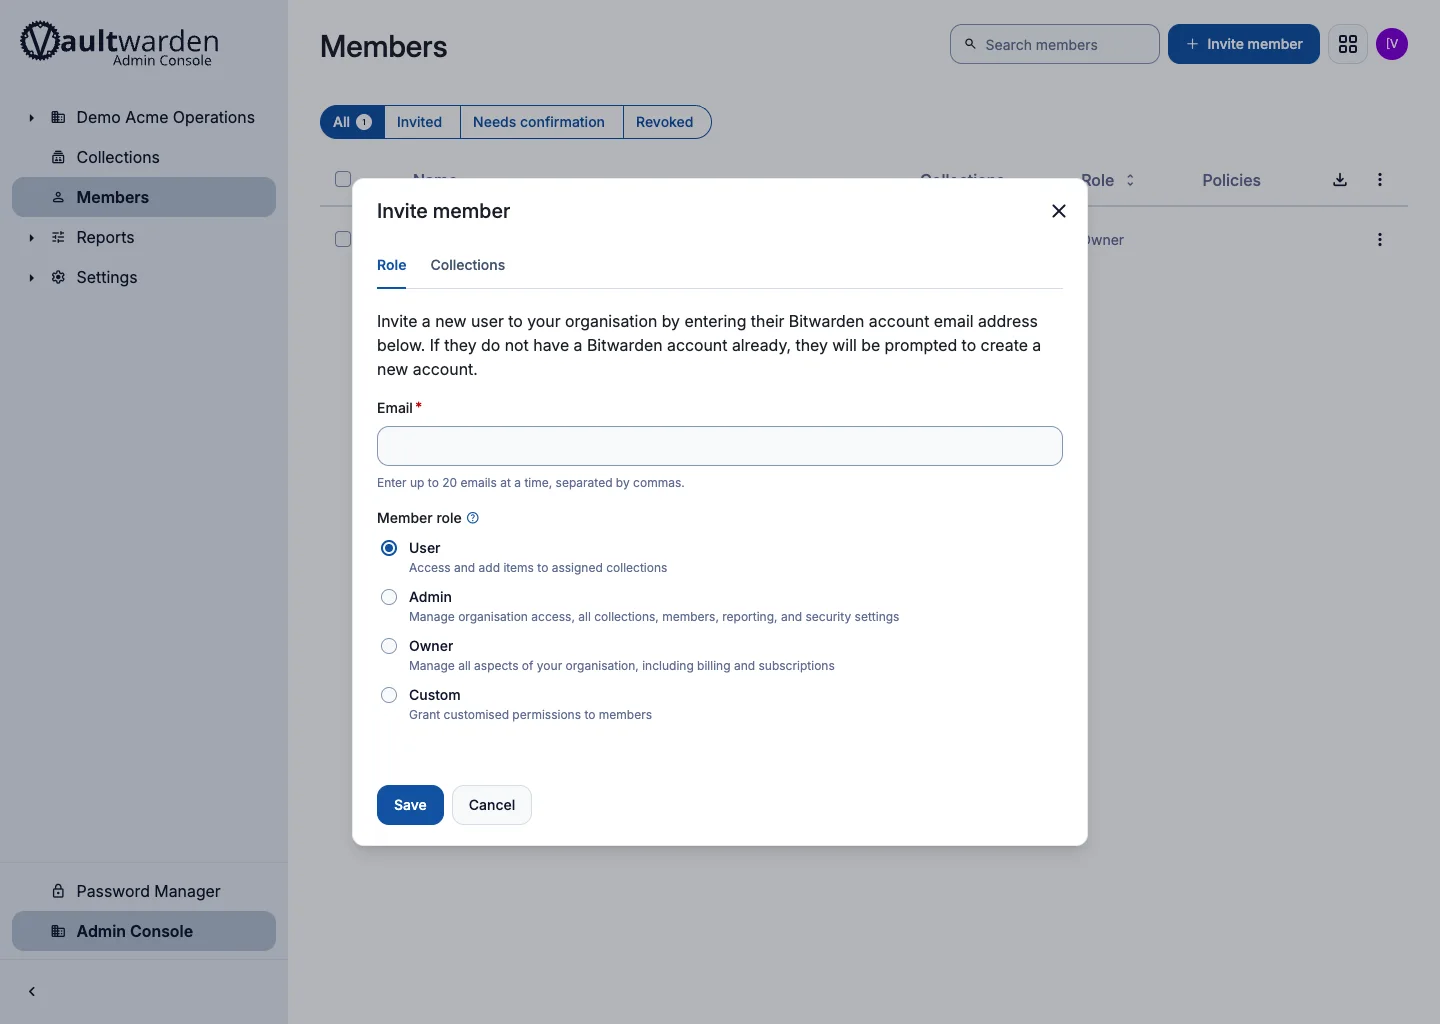Click Cancel in the Invite dialog
Viewport: 1440px width, 1024px height.
point(492,805)
